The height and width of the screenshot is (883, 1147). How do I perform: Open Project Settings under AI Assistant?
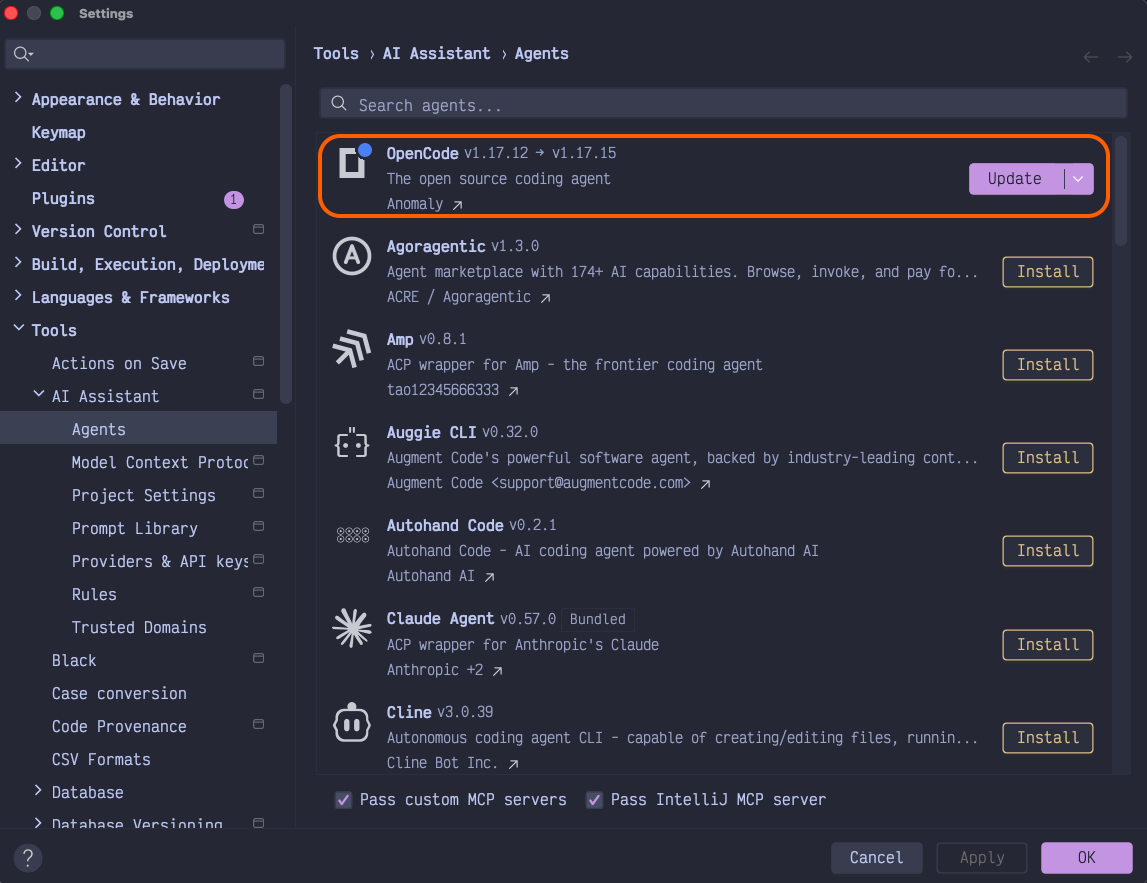(143, 496)
